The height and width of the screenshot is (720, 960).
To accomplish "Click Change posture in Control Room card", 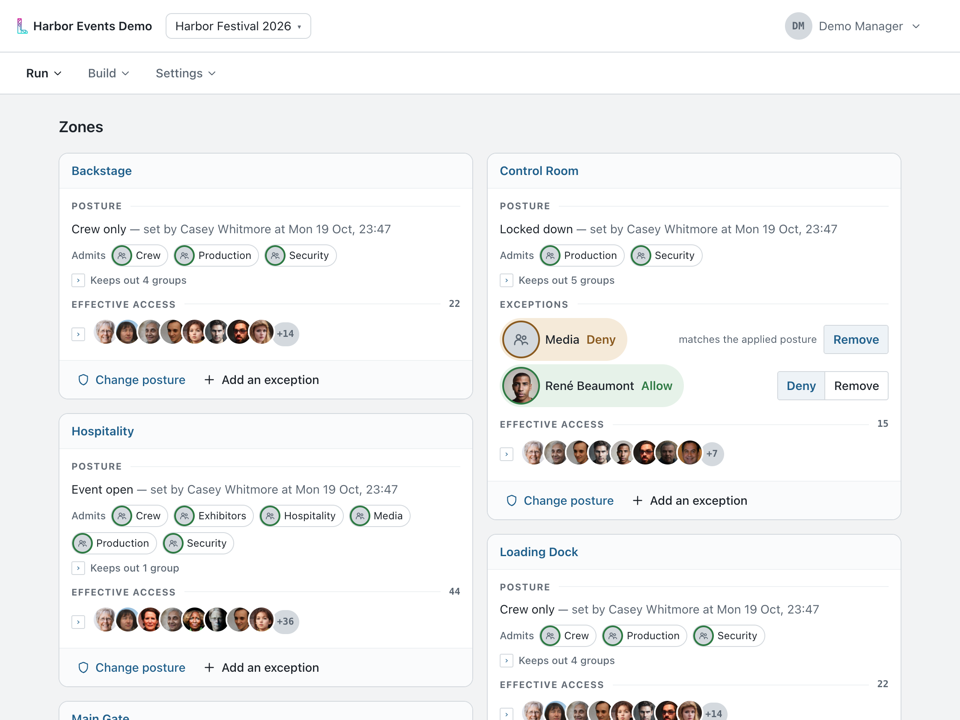I will (560, 500).
